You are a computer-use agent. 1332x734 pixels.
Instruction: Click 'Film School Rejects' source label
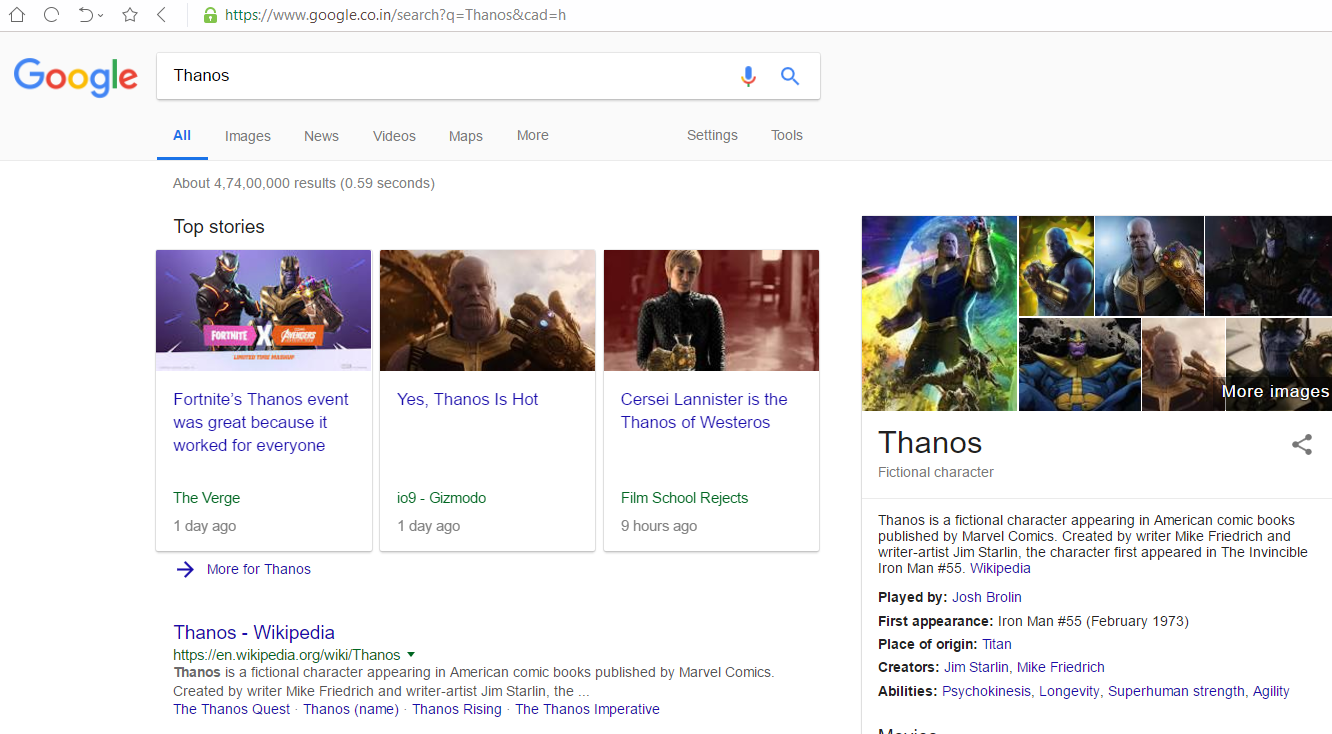[685, 498]
